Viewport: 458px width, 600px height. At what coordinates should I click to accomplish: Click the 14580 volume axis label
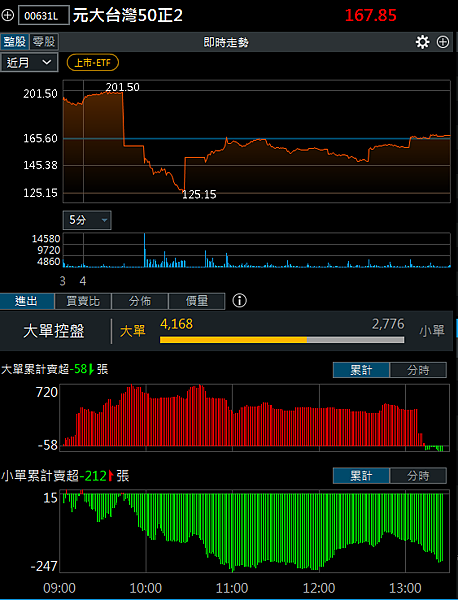point(46,239)
